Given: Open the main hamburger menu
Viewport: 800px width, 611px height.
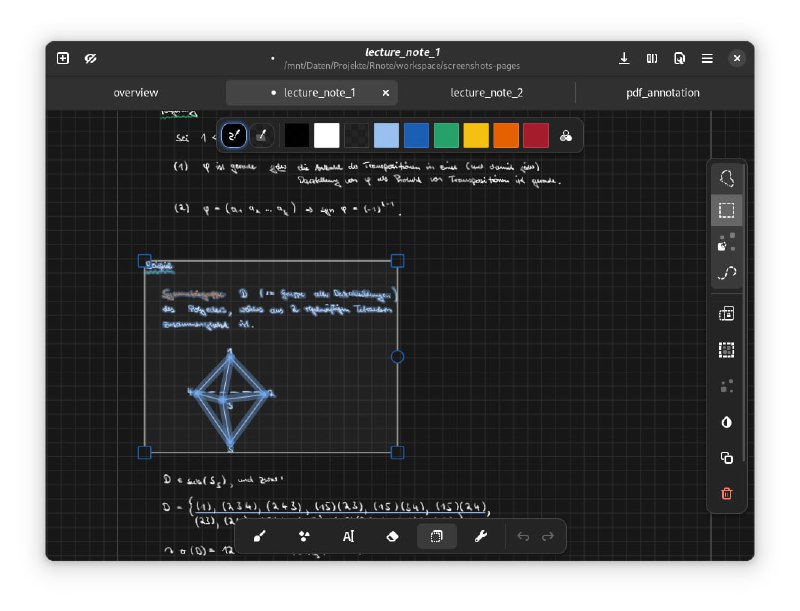Looking at the screenshot, I should point(707,59).
